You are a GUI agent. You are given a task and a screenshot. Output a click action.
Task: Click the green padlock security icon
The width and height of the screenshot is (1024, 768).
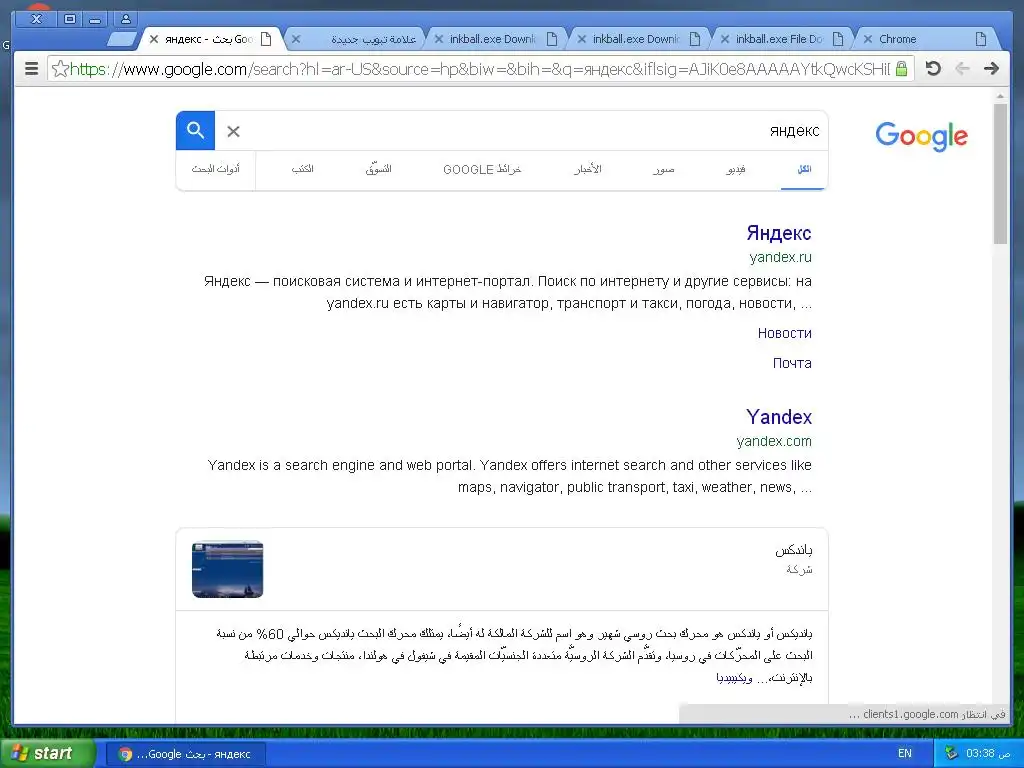902,69
